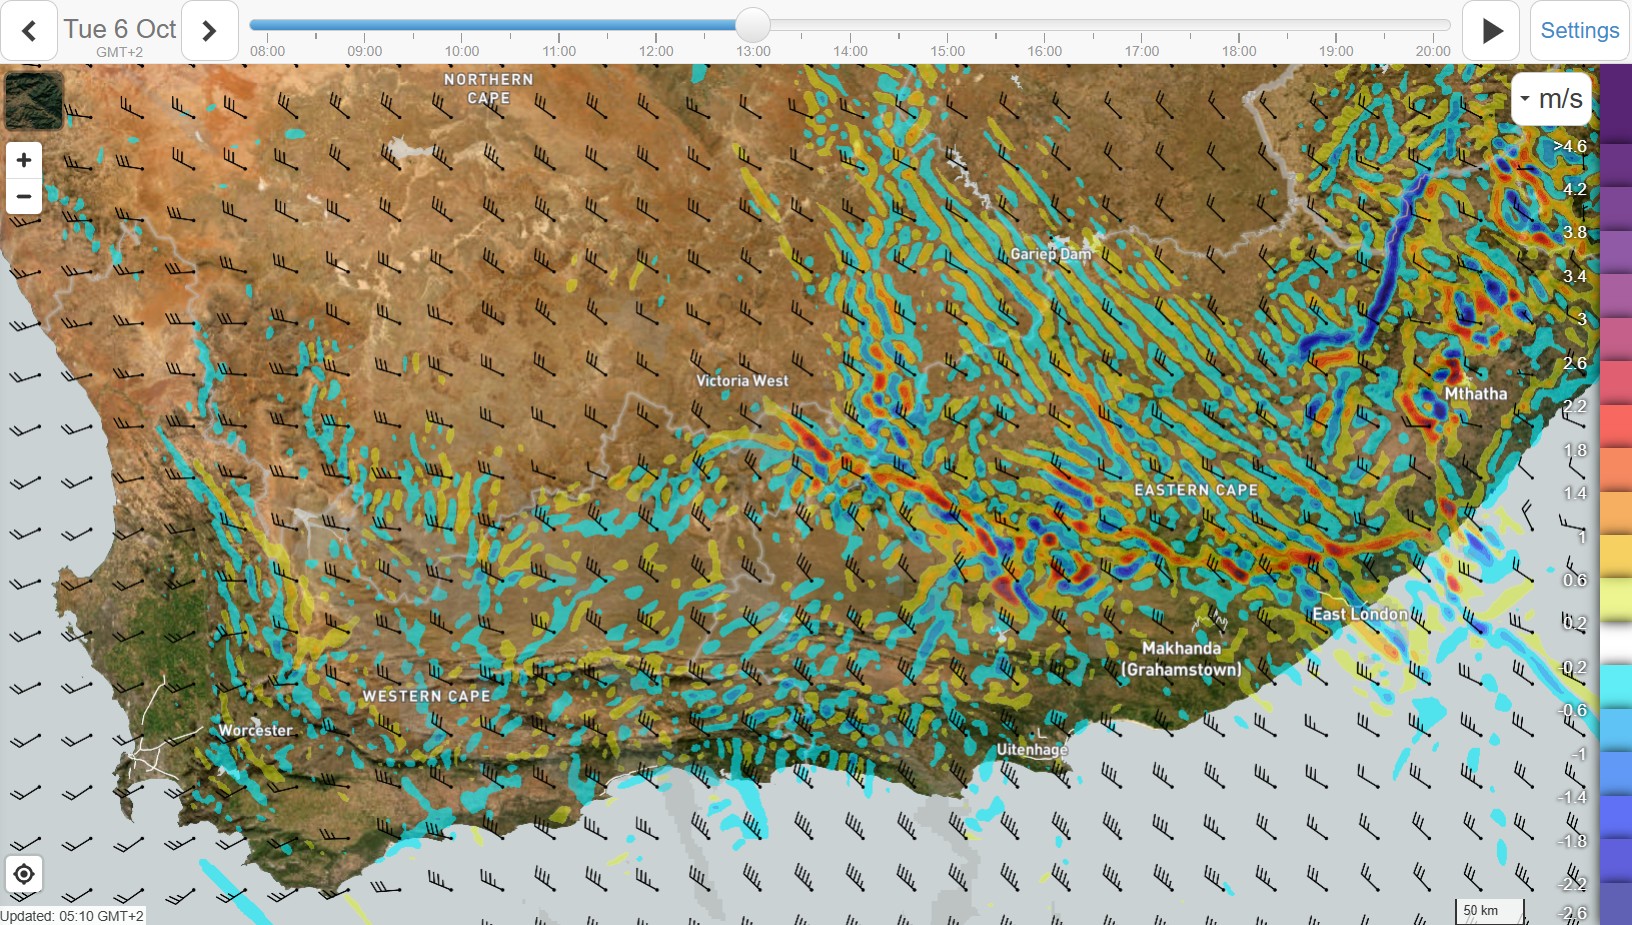Jump timeline to 09:00
The height and width of the screenshot is (925, 1632).
pyautogui.click(x=364, y=51)
